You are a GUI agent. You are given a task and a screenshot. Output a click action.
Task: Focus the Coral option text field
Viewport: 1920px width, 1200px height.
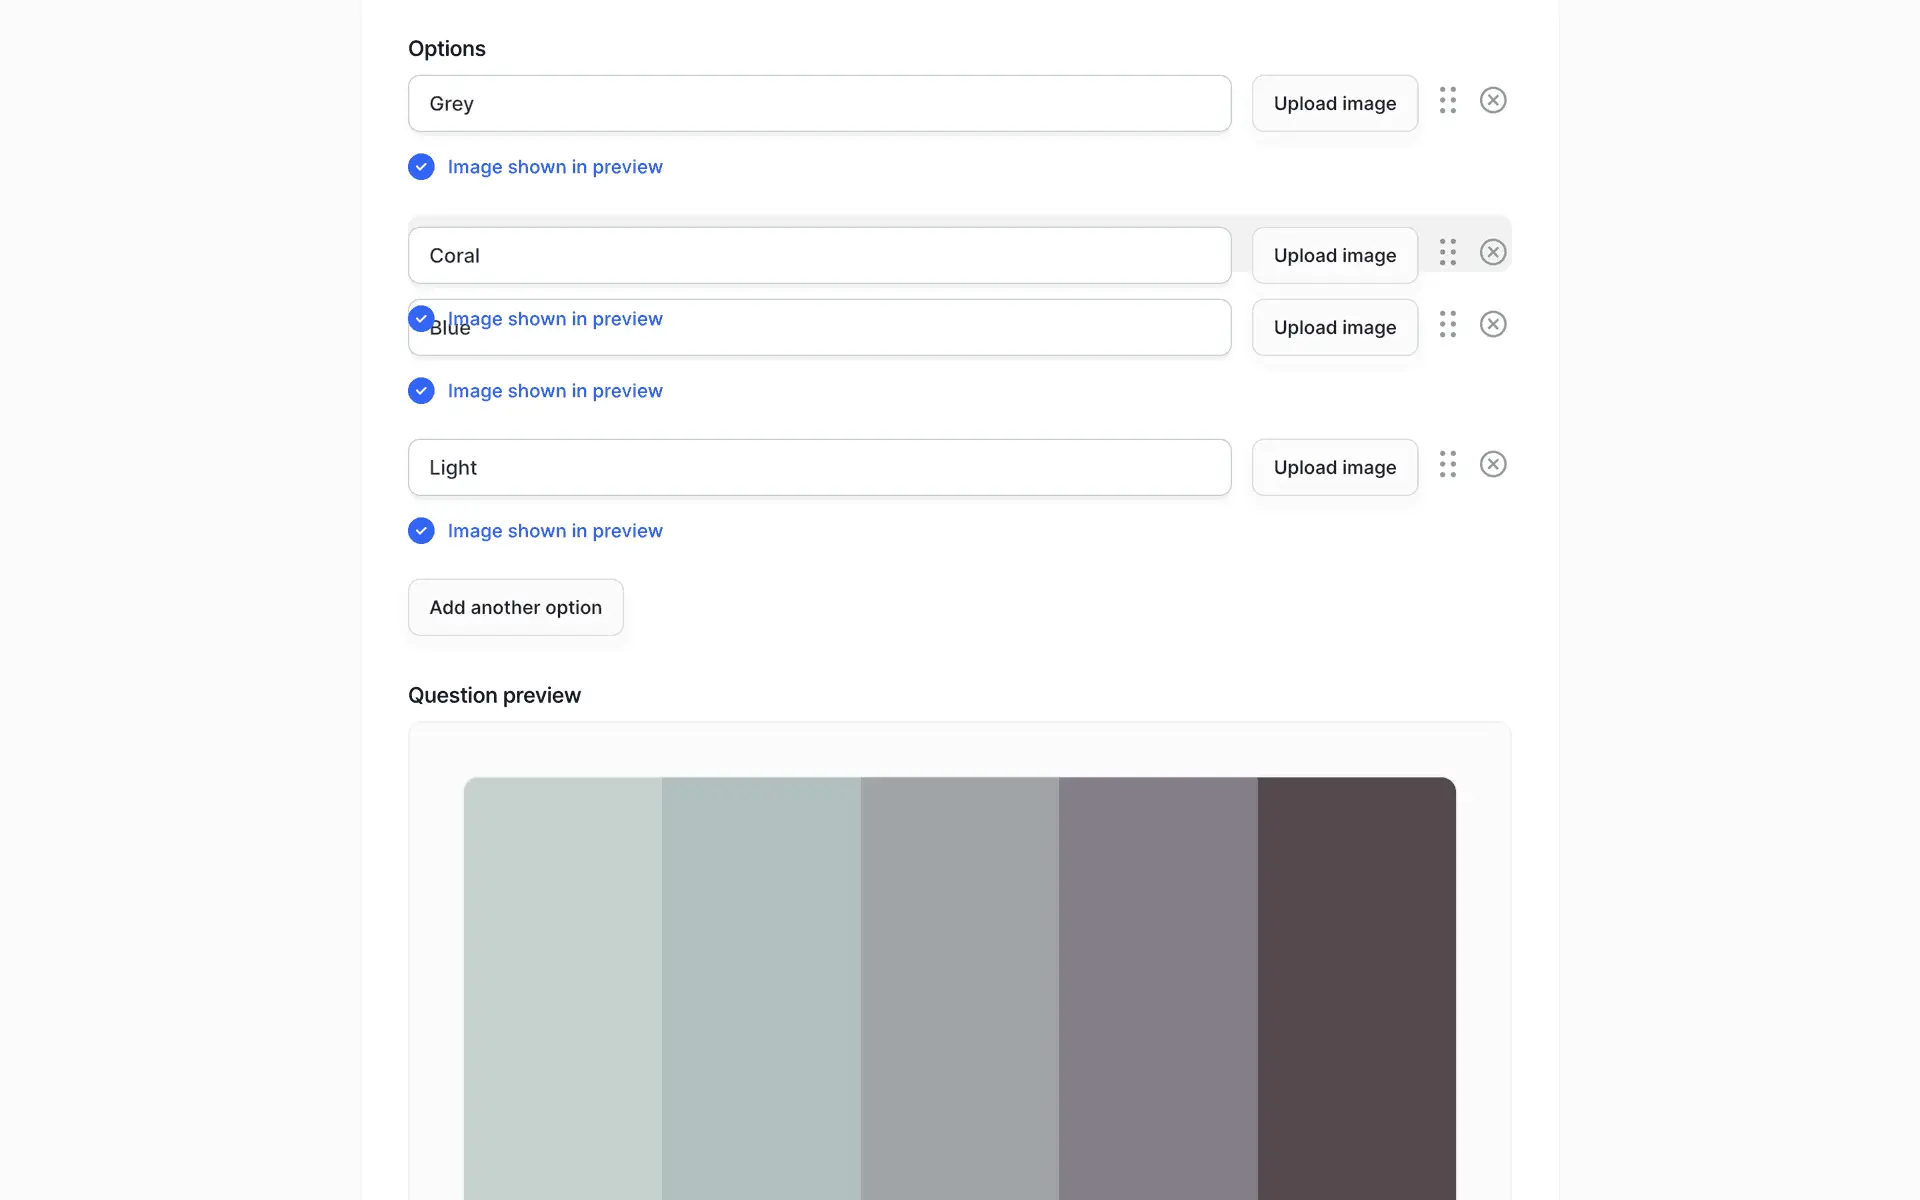click(x=818, y=255)
